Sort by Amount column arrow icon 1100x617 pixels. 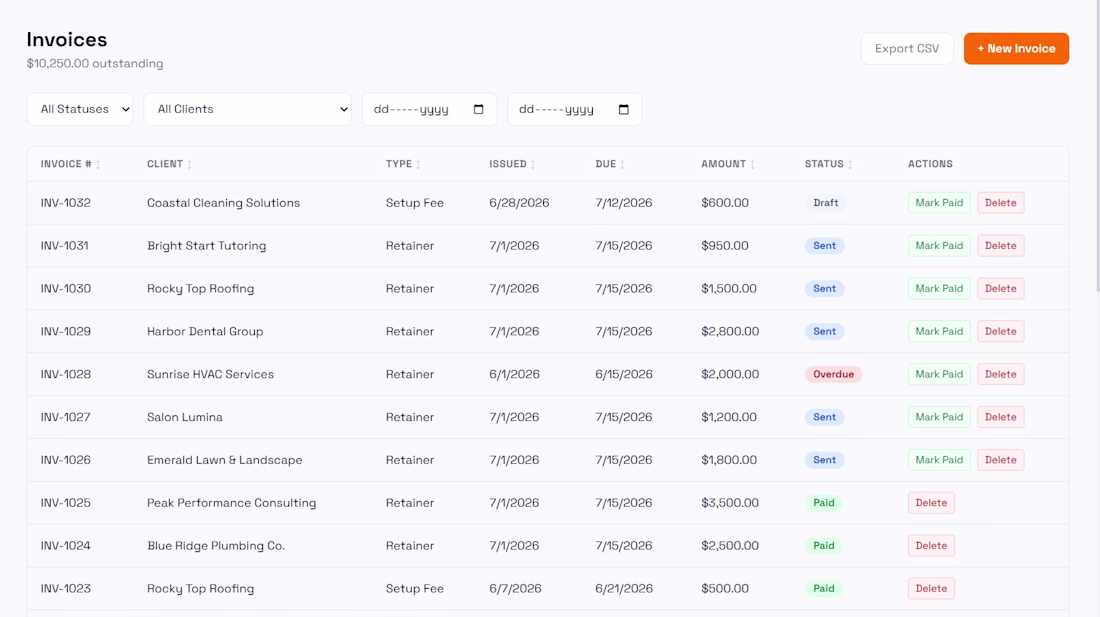753,165
